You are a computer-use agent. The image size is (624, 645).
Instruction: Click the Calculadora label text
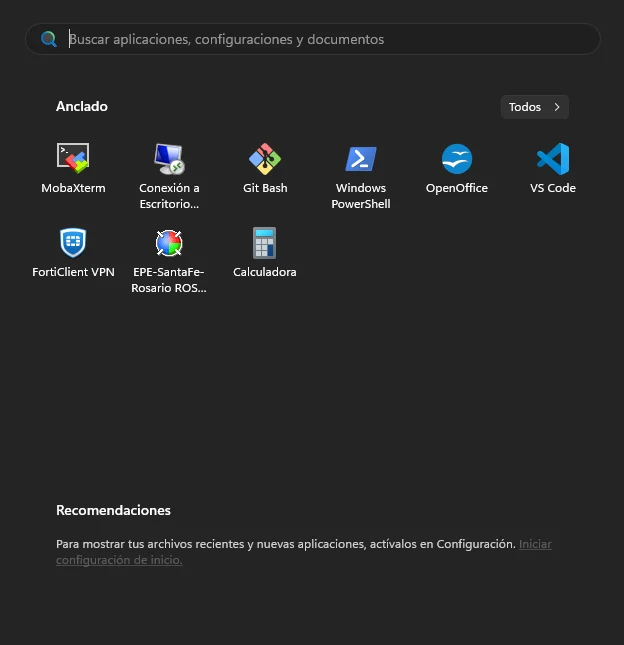tap(264, 272)
